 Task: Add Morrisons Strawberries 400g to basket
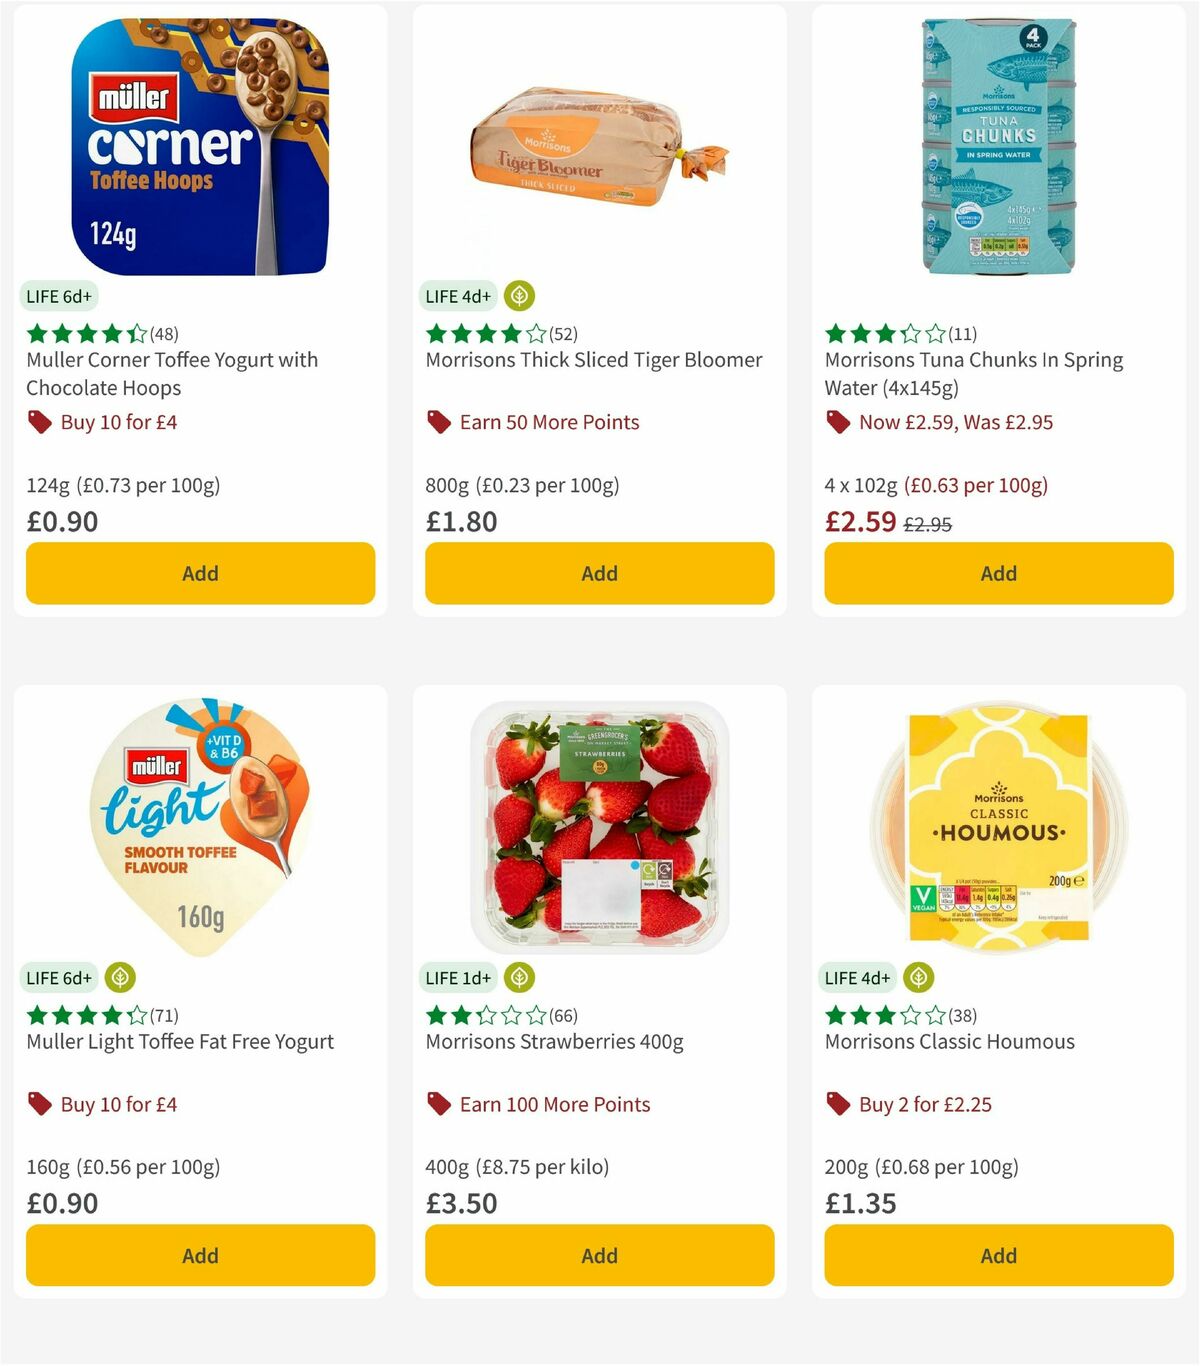tap(599, 1255)
